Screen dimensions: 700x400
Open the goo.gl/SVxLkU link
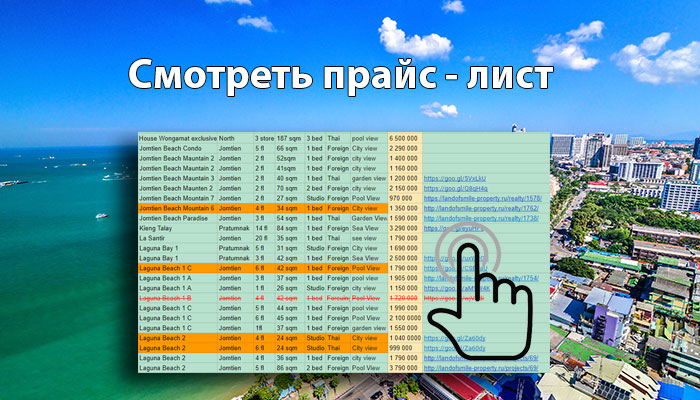456,178
